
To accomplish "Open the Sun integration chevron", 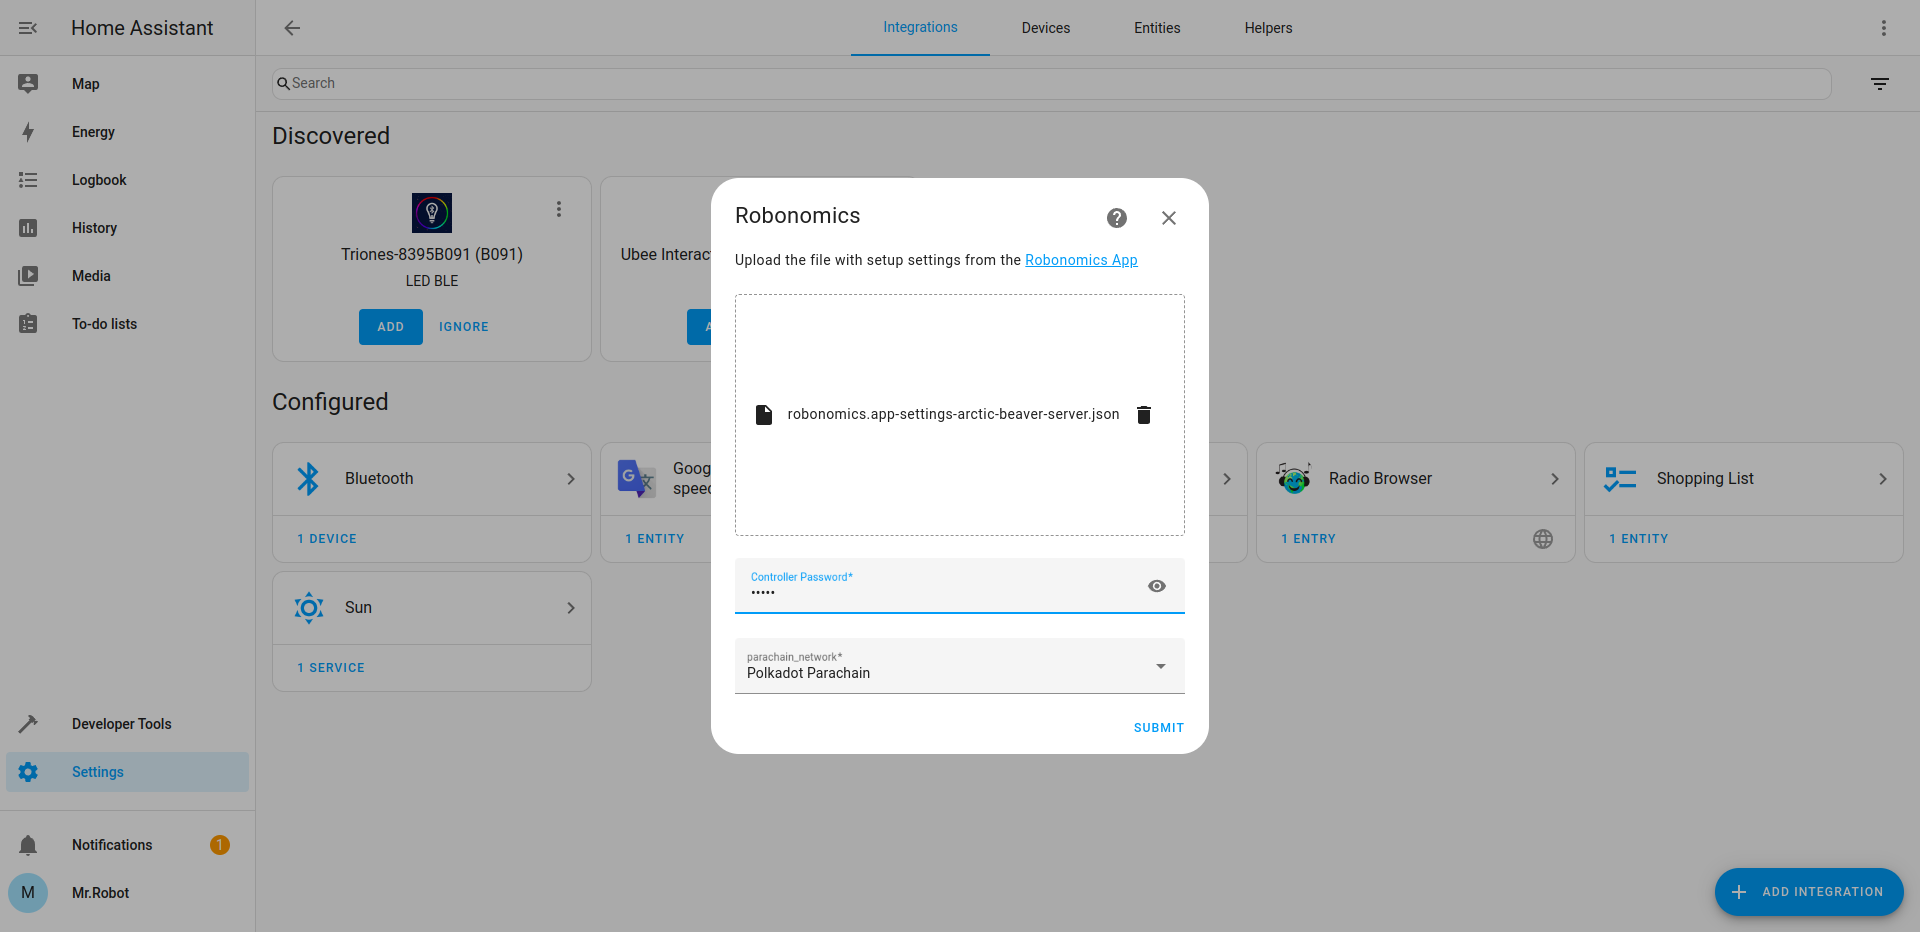I will coord(571,608).
